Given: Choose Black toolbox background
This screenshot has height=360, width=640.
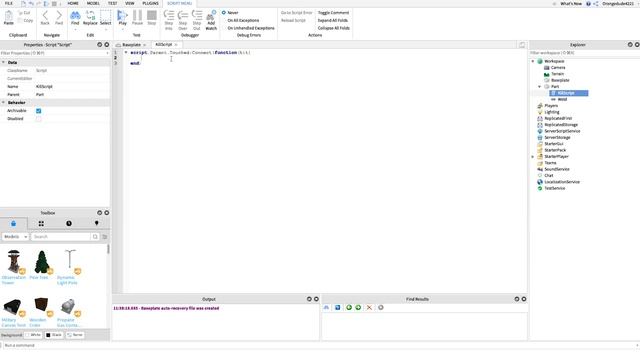Looking at the screenshot, I should (x=54, y=335).
